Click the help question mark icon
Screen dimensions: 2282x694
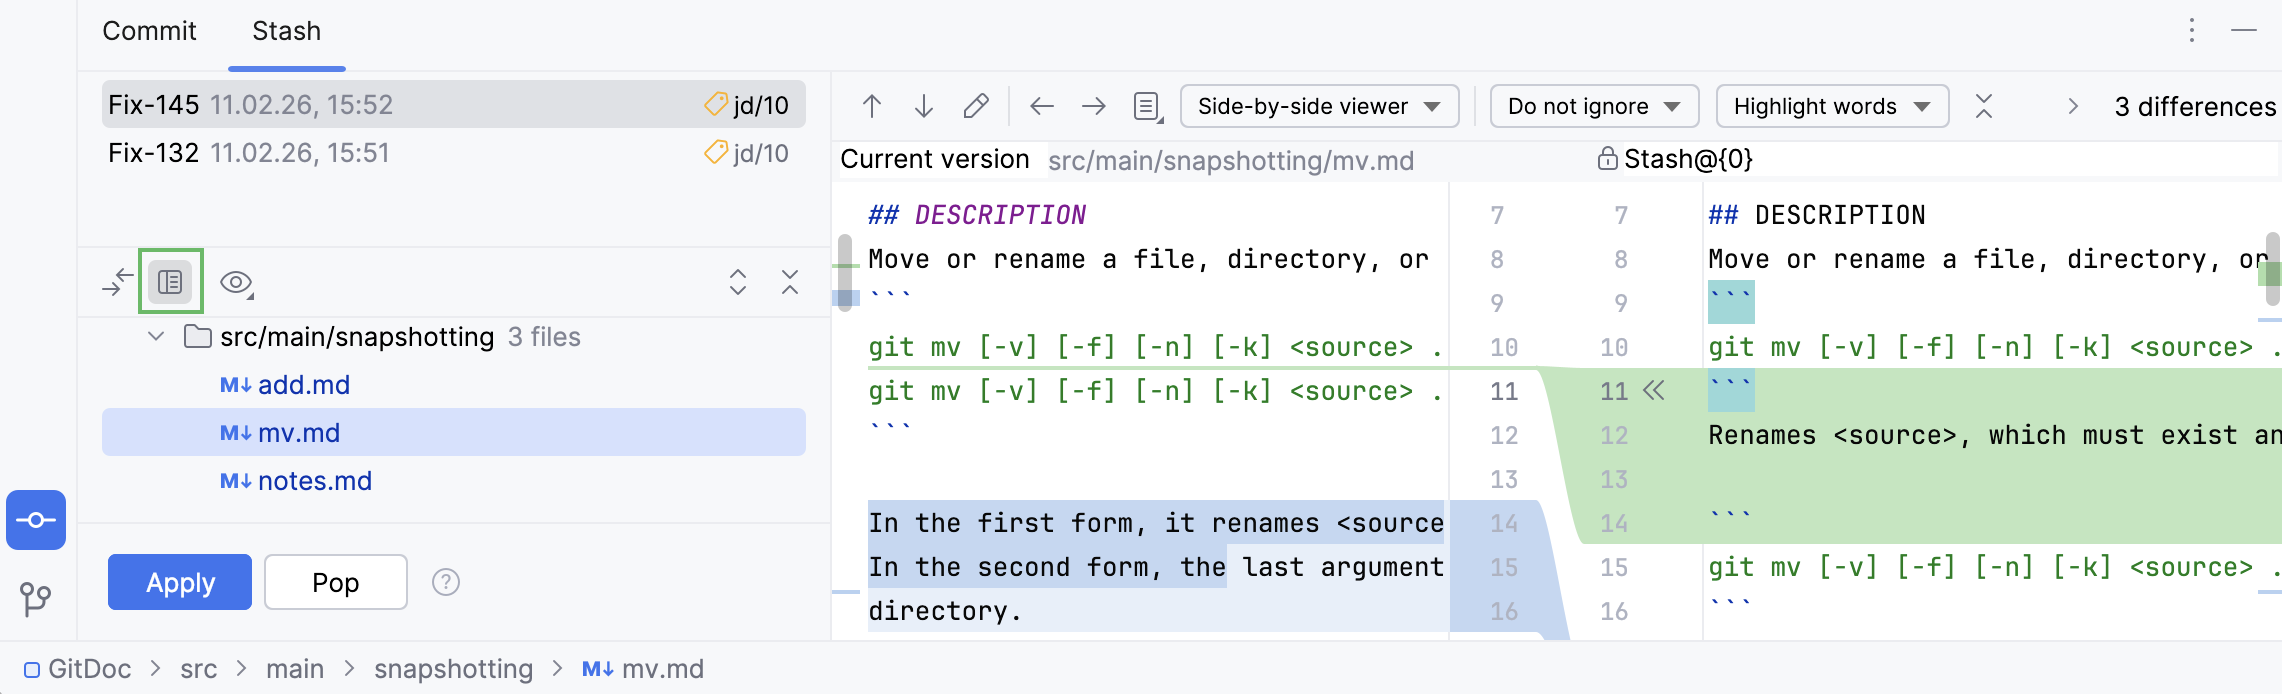click(446, 582)
